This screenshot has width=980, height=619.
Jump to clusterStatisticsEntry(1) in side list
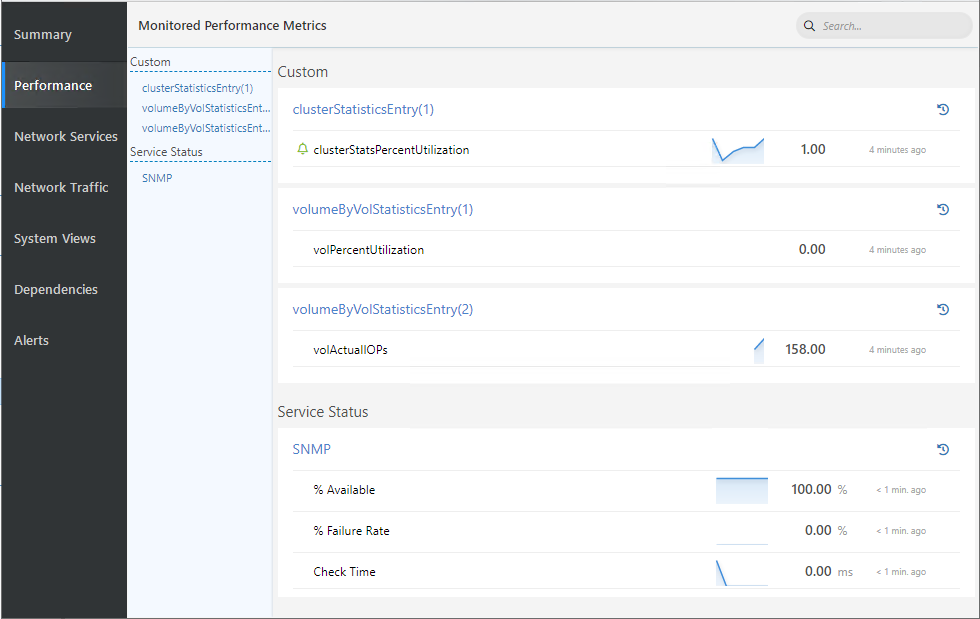(x=198, y=88)
